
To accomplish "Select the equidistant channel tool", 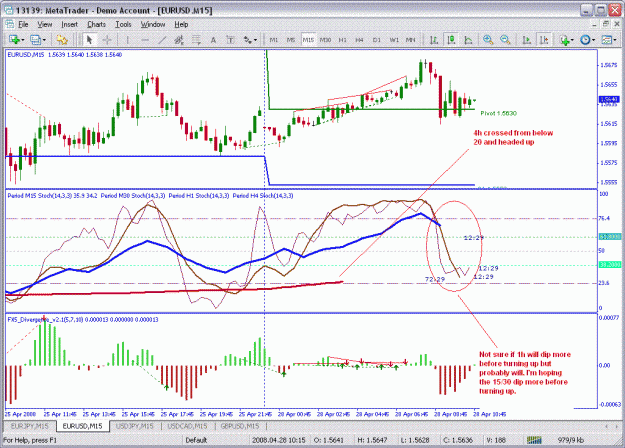I will (179, 40).
